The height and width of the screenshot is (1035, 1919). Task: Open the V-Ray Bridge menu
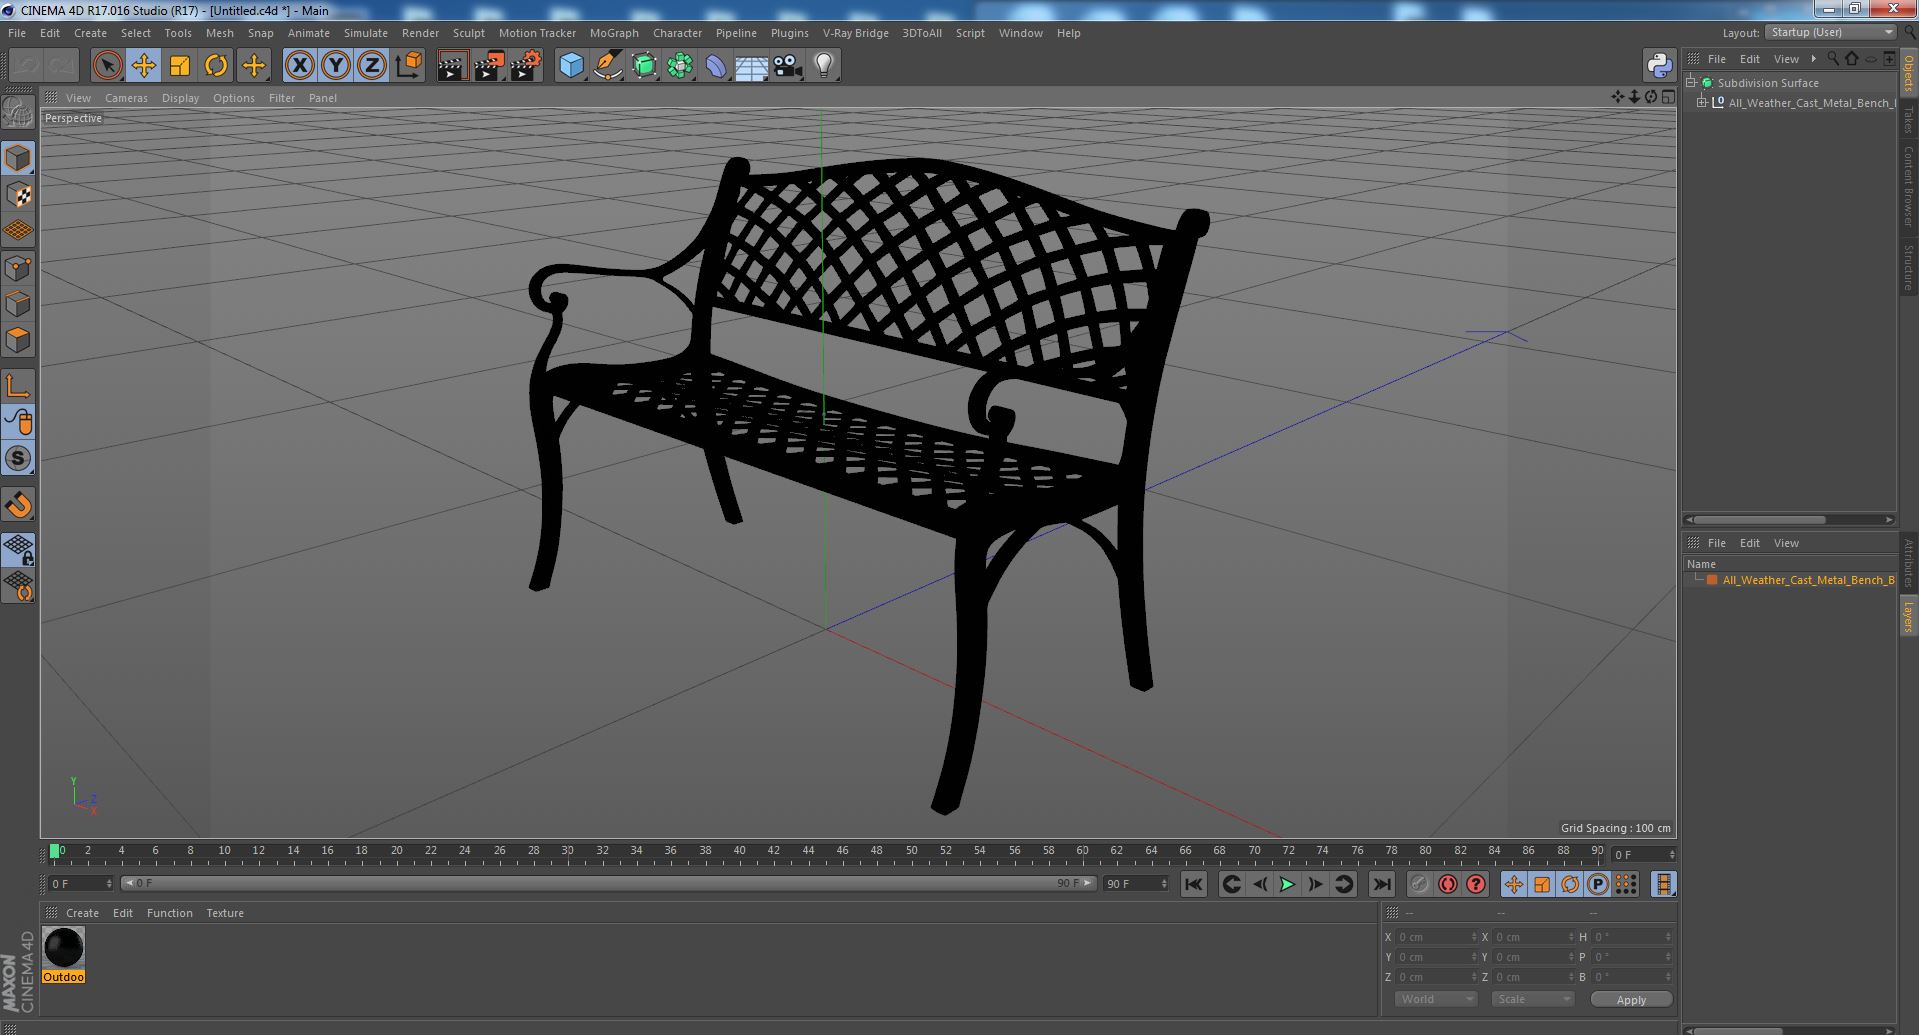click(x=856, y=33)
